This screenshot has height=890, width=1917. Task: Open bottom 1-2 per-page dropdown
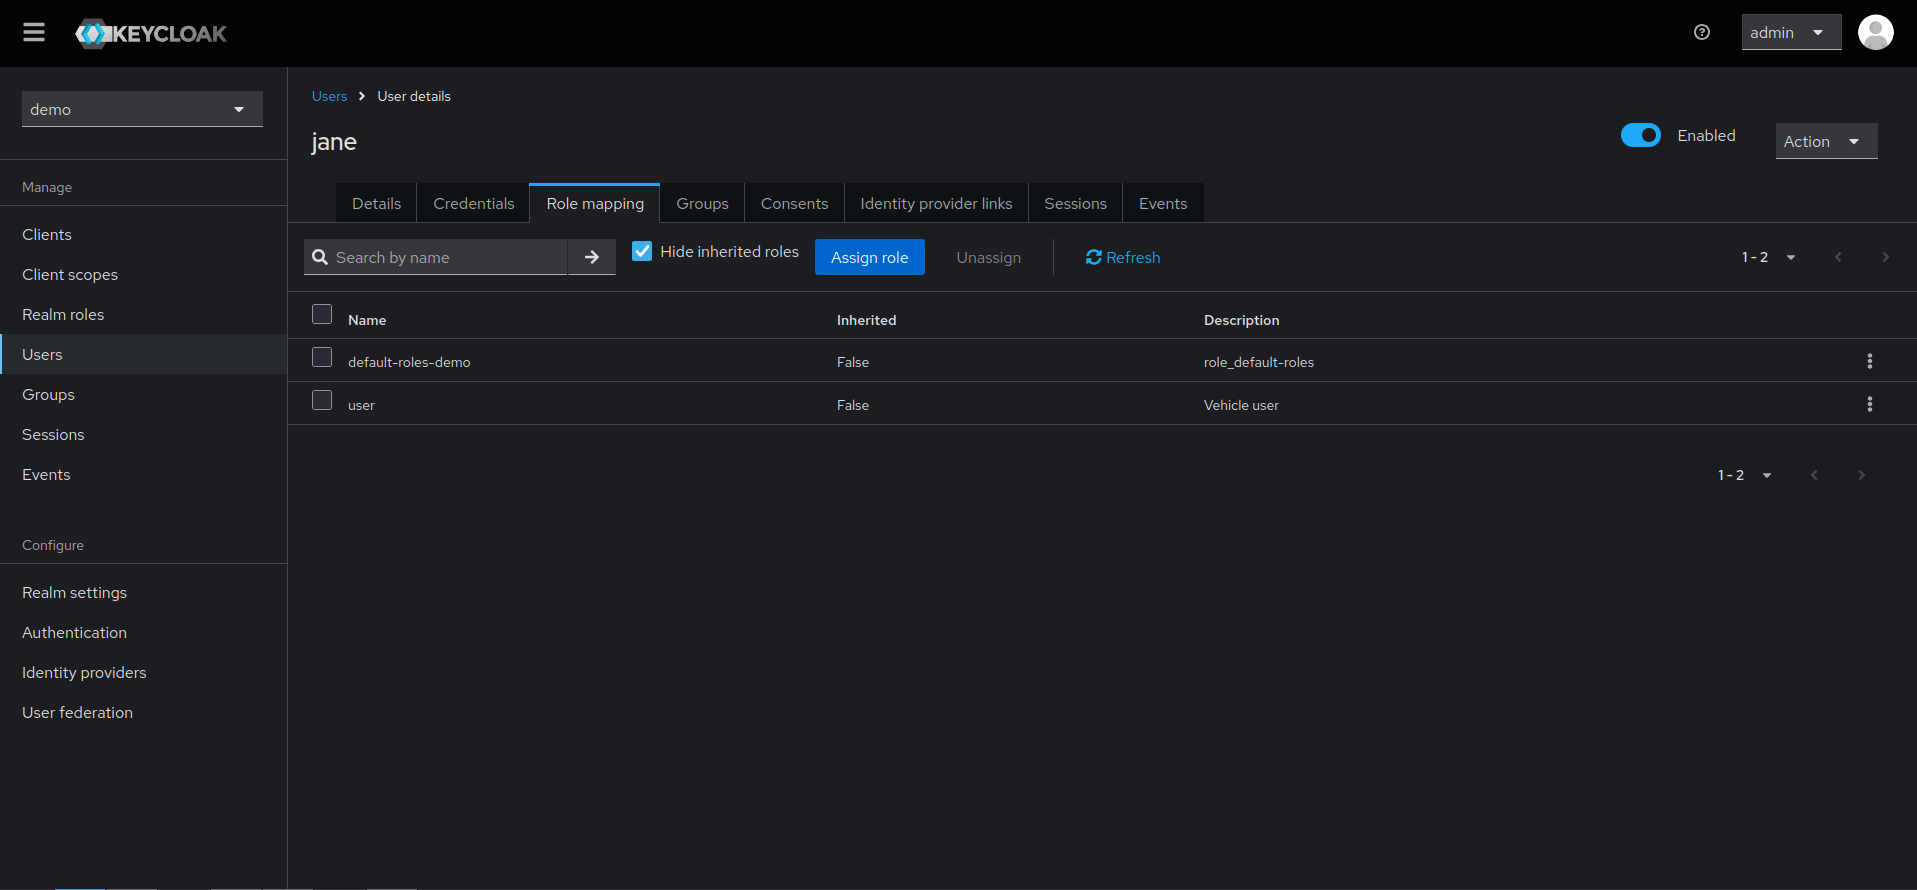point(1745,475)
